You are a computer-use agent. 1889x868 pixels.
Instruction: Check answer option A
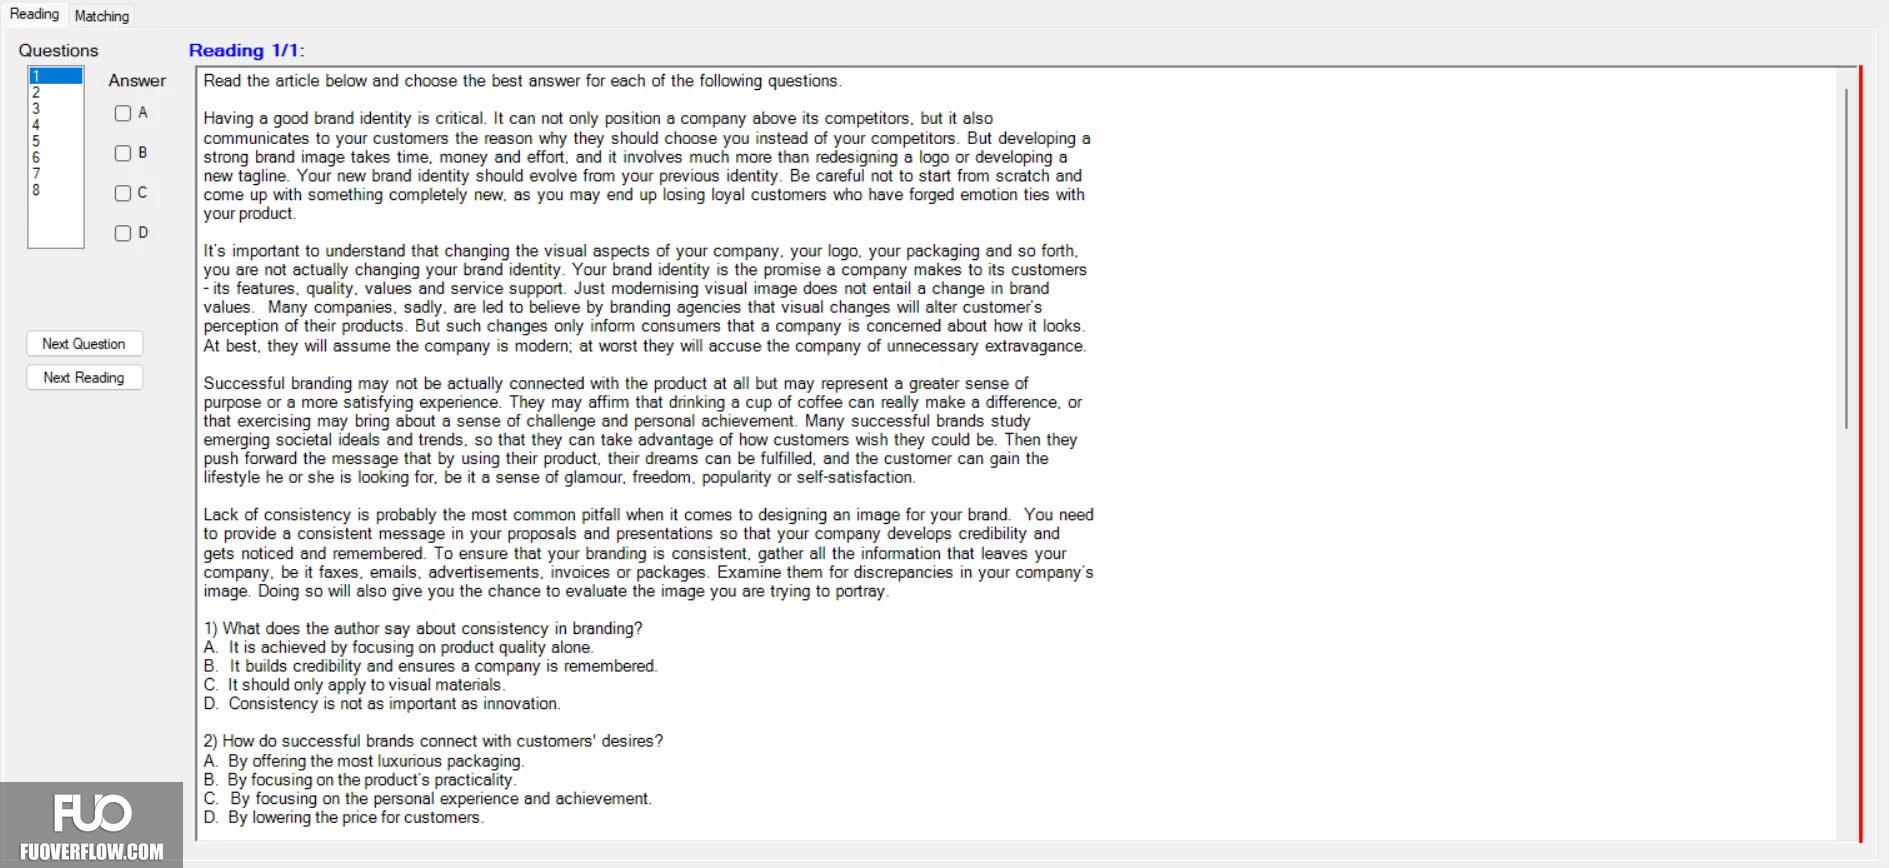(x=123, y=113)
